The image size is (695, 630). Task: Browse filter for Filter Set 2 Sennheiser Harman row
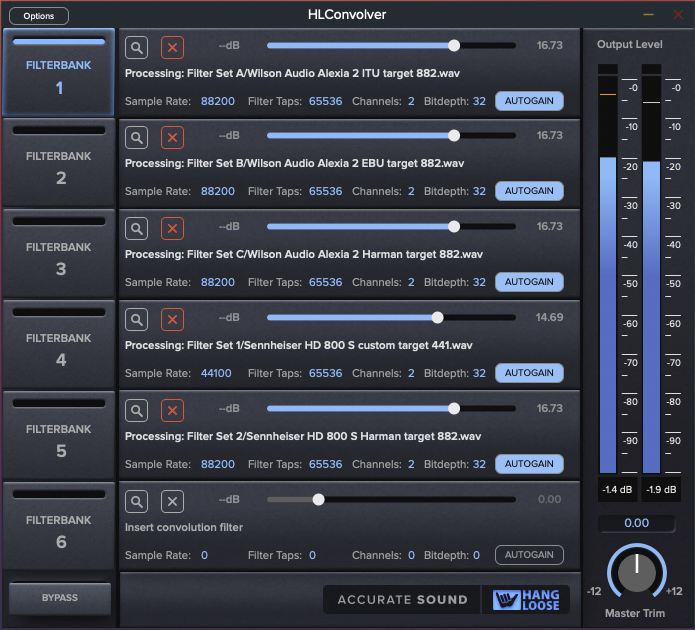click(137, 411)
